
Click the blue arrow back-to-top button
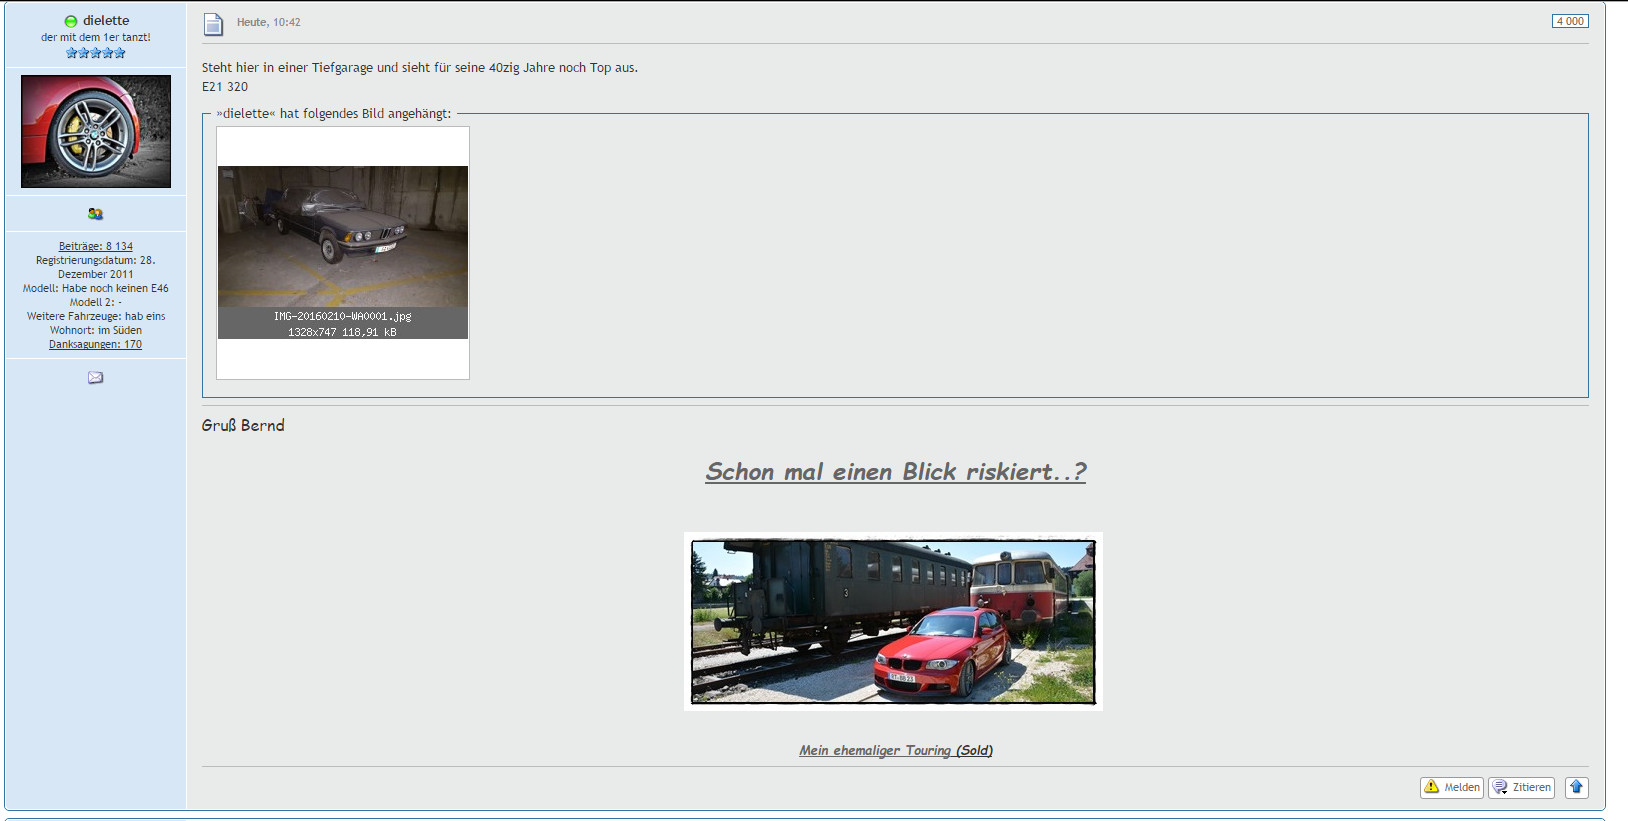[1577, 787]
